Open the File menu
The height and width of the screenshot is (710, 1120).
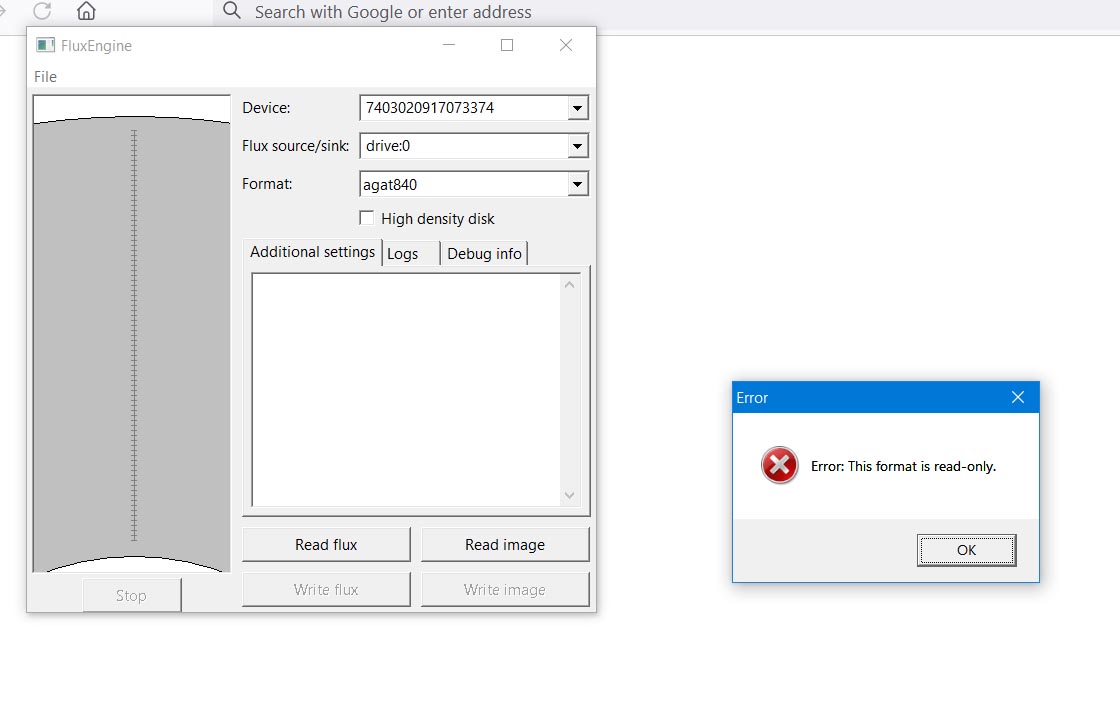tap(45, 76)
